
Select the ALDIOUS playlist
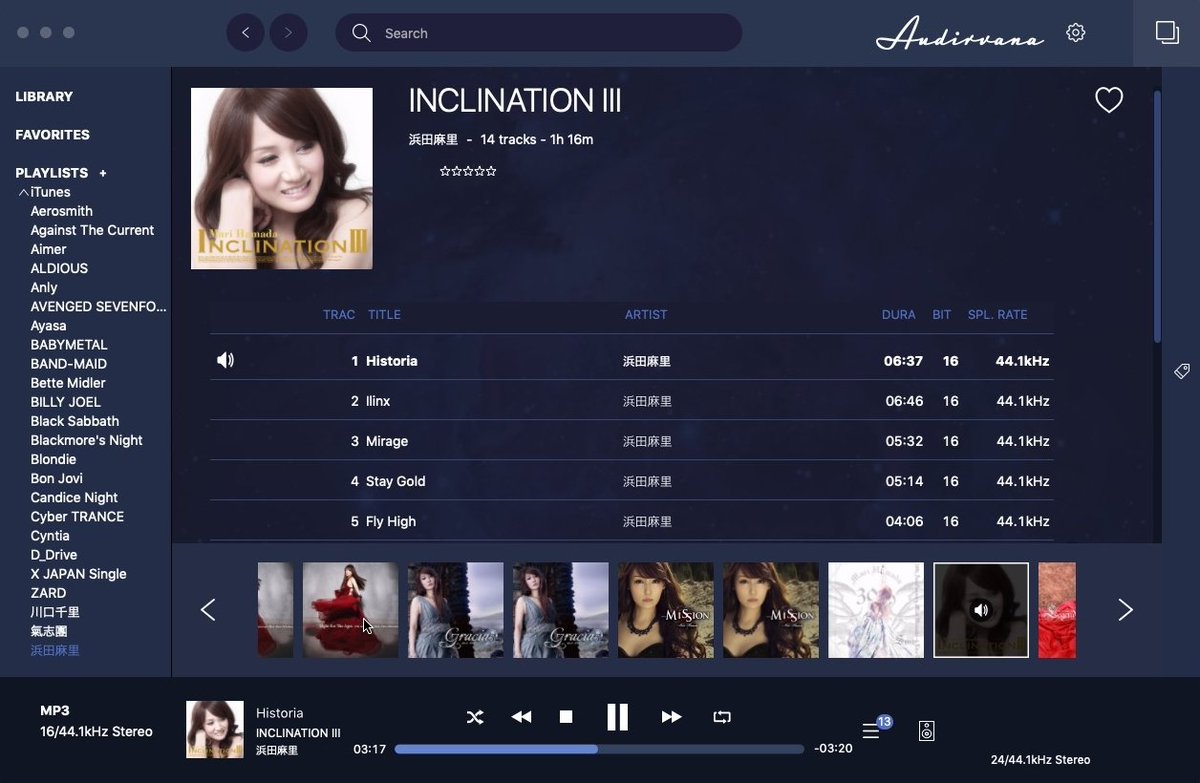tap(59, 268)
